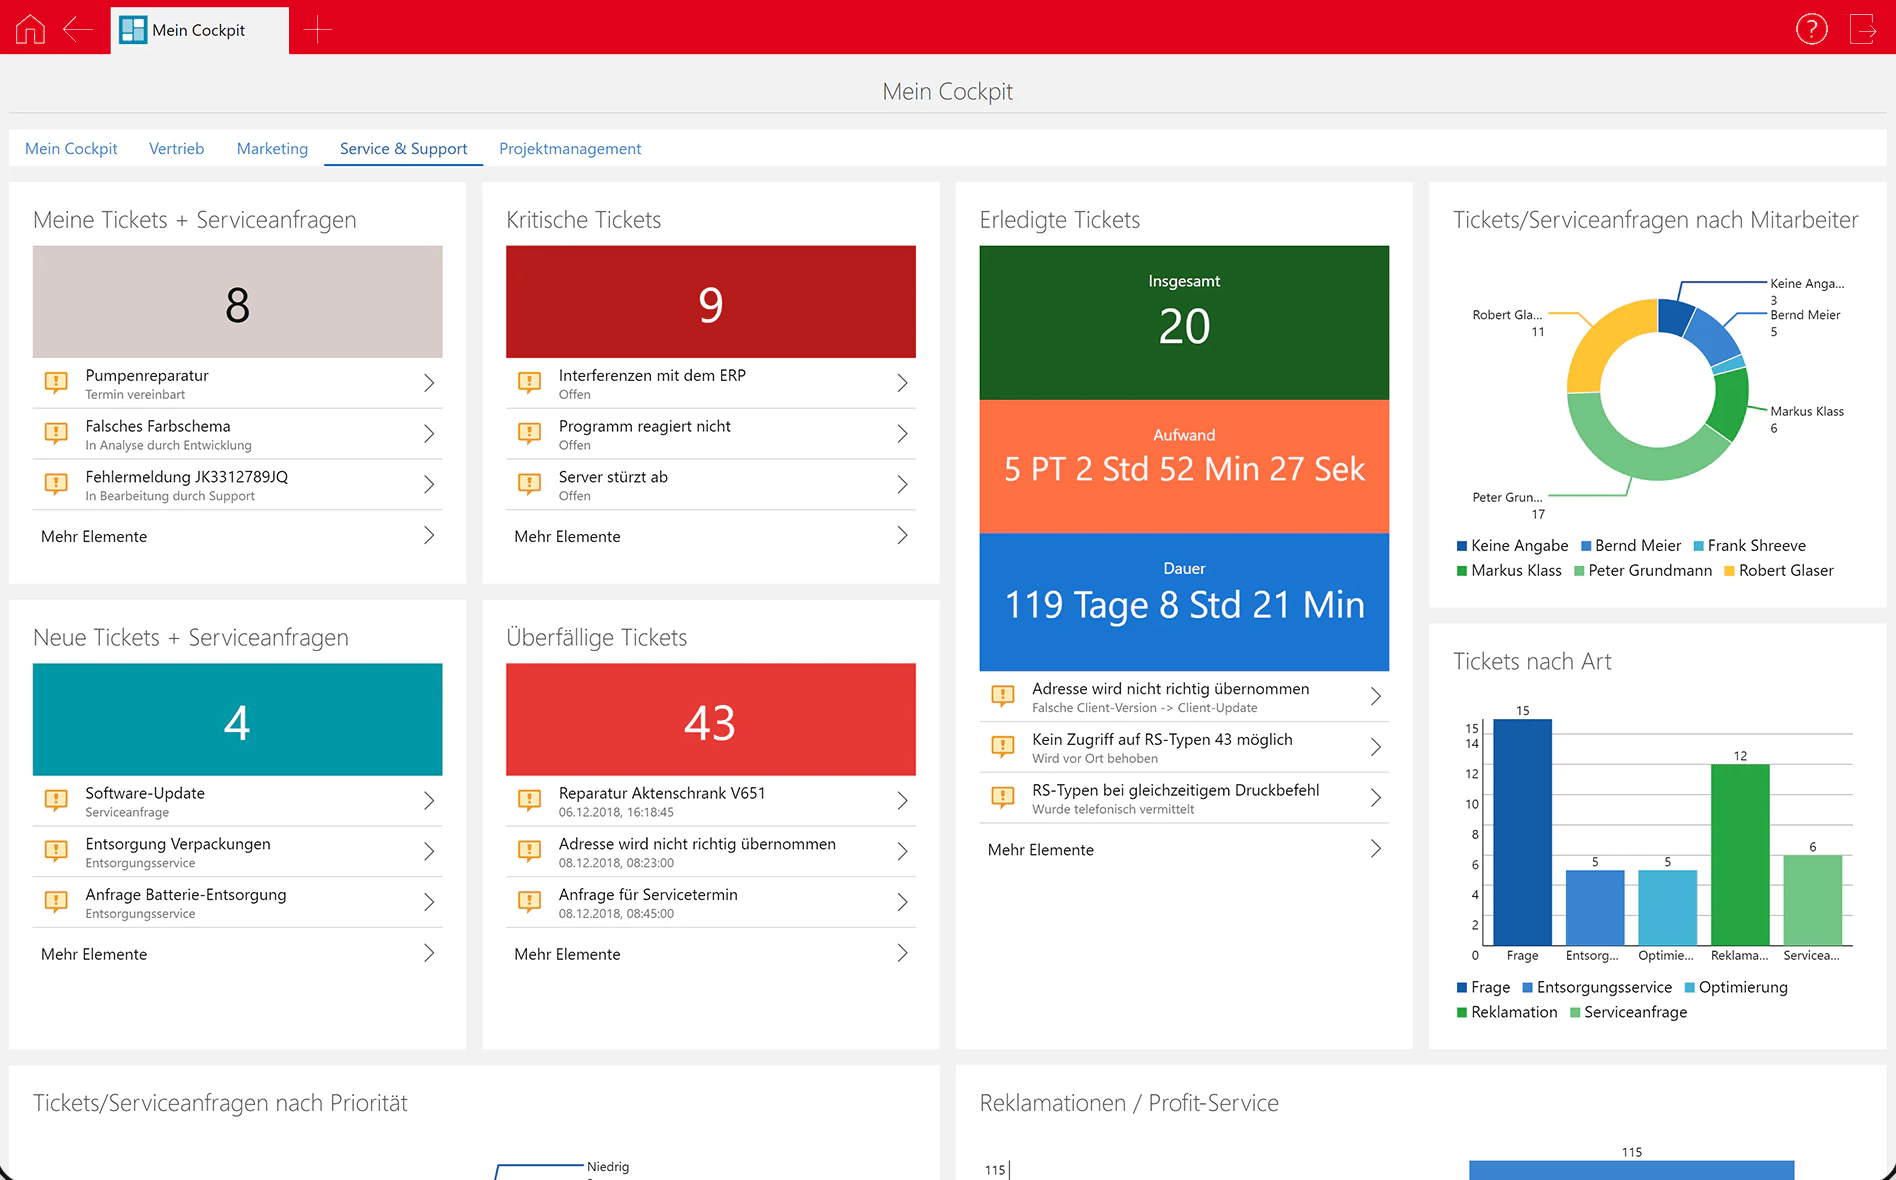1896x1180 pixels.
Task: Go to the home screen icon
Action: [x=30, y=29]
